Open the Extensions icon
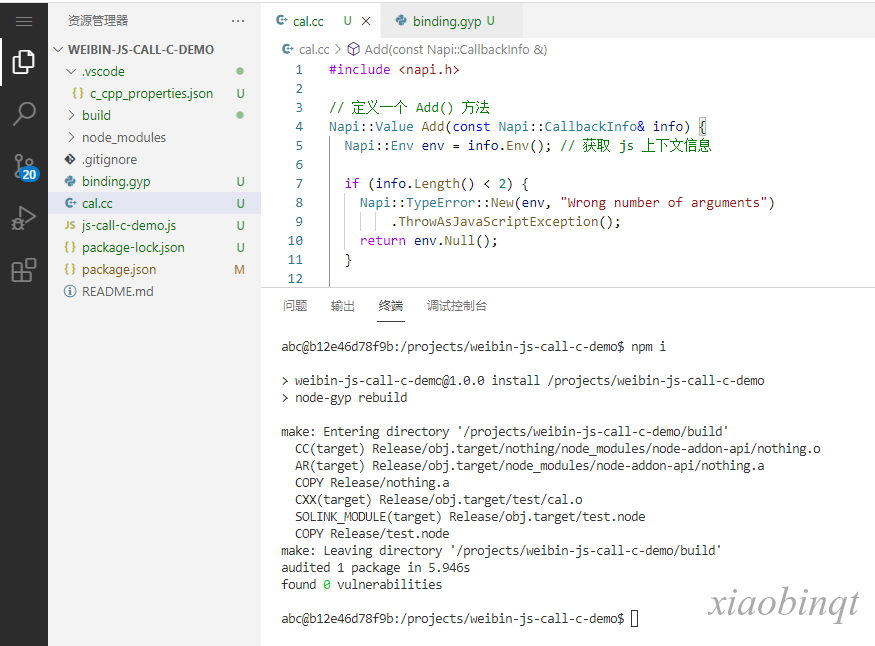 click(x=24, y=270)
